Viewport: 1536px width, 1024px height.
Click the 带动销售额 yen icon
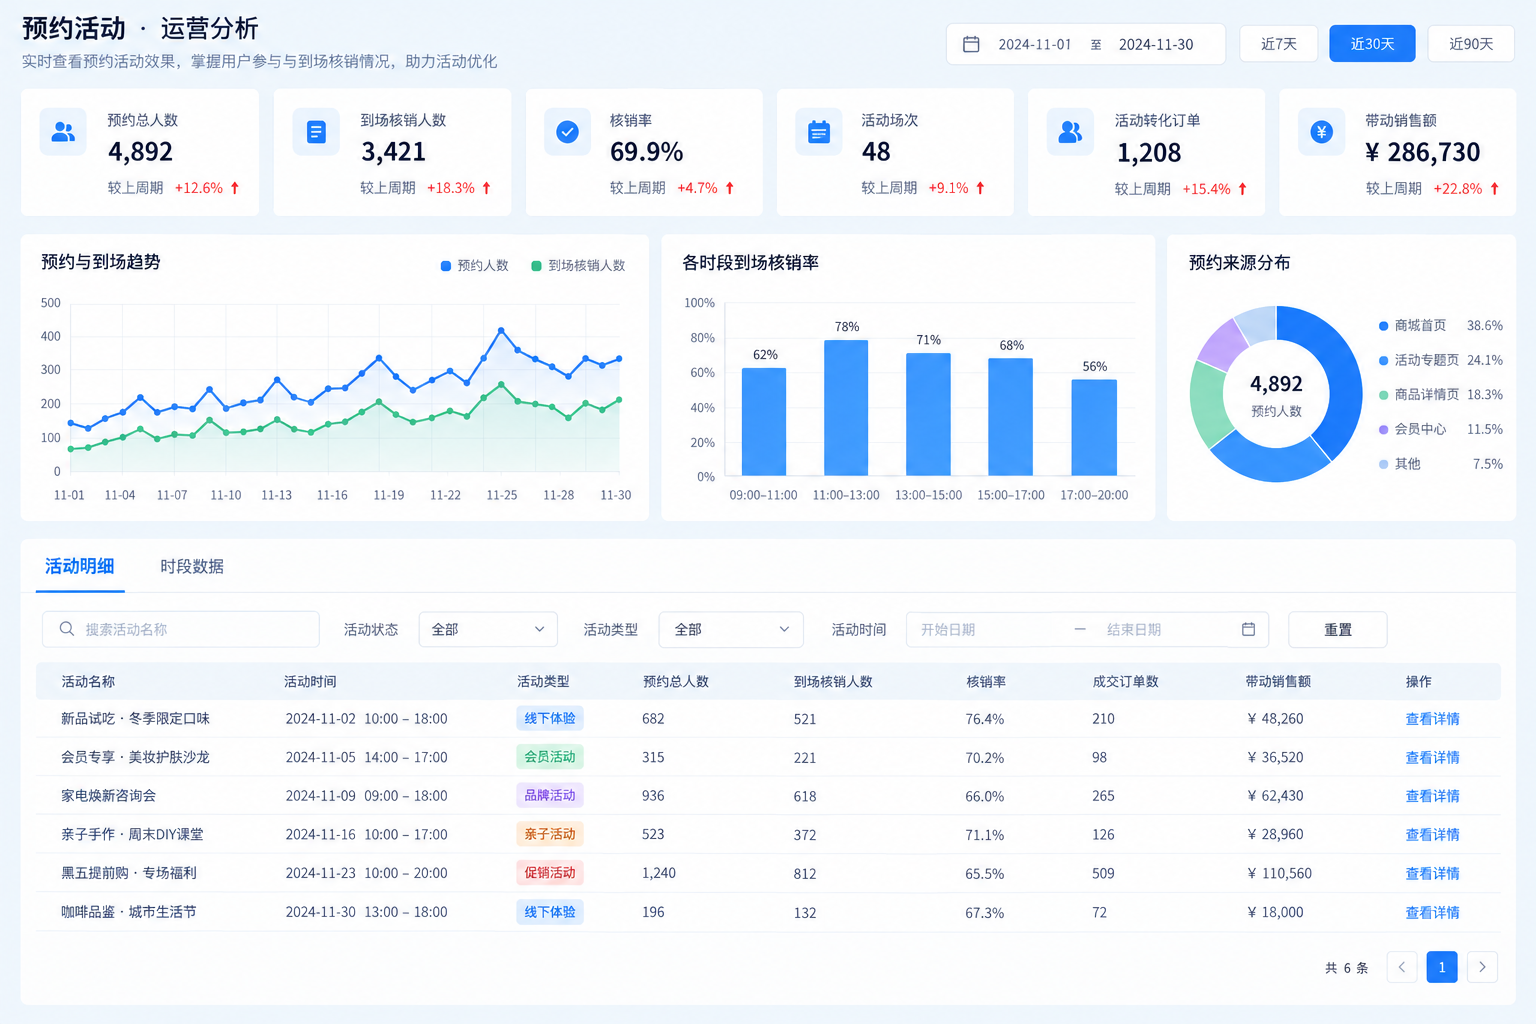[1321, 131]
